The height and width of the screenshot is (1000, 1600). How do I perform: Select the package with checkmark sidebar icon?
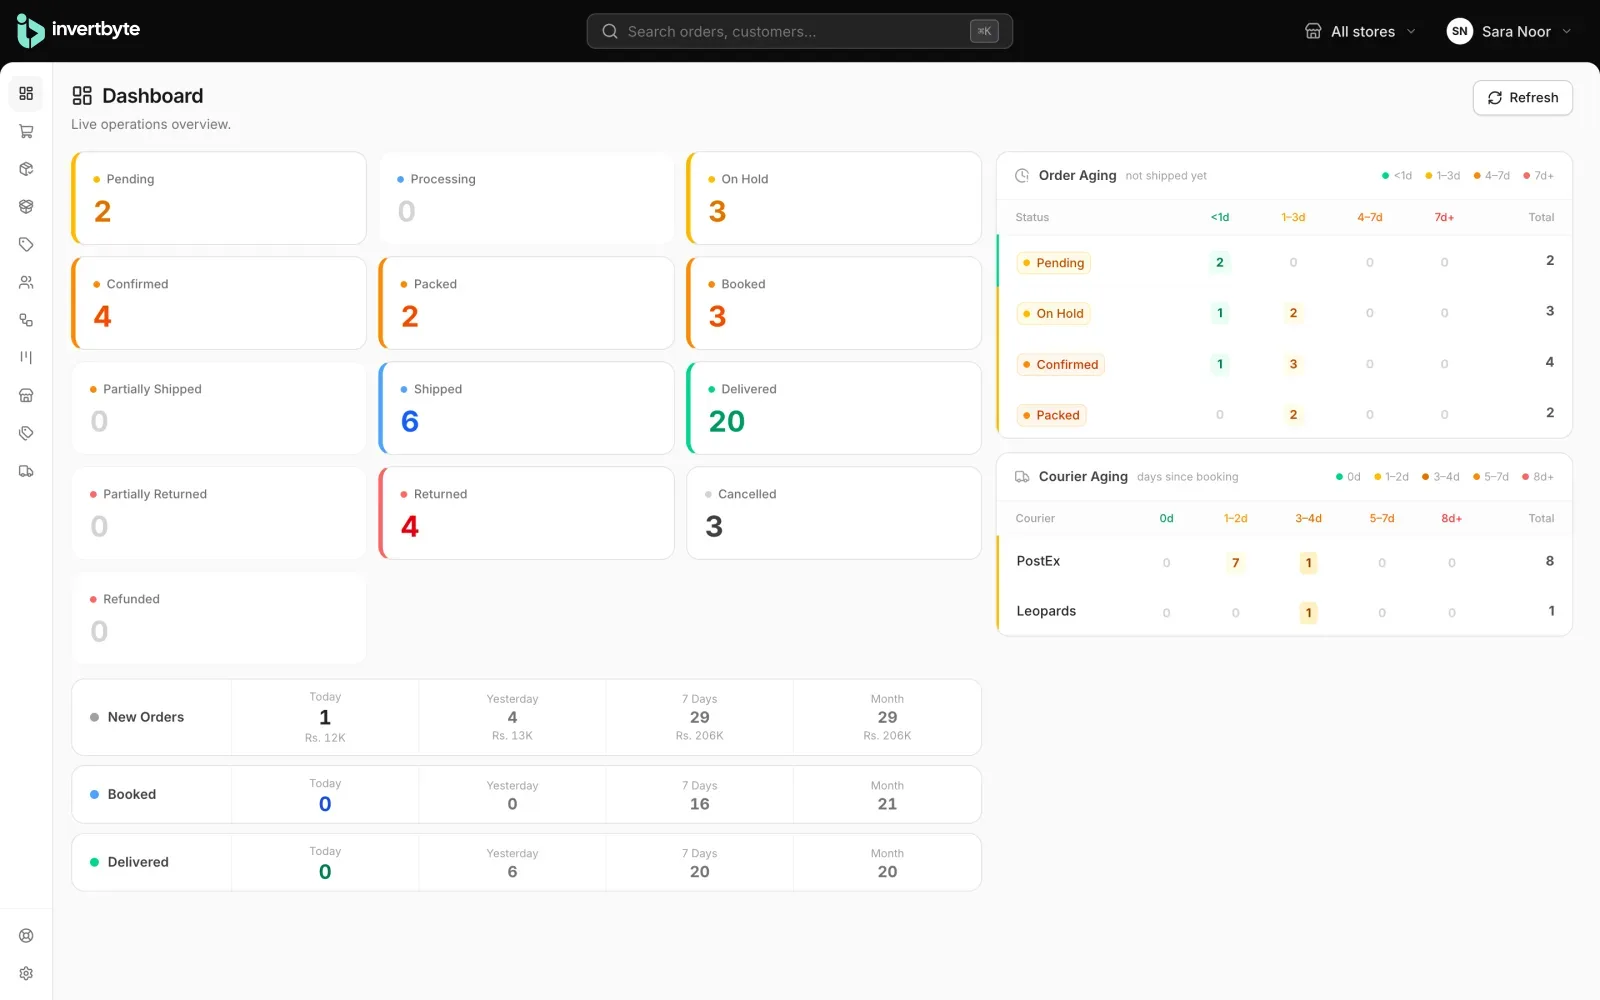[x=26, y=169]
